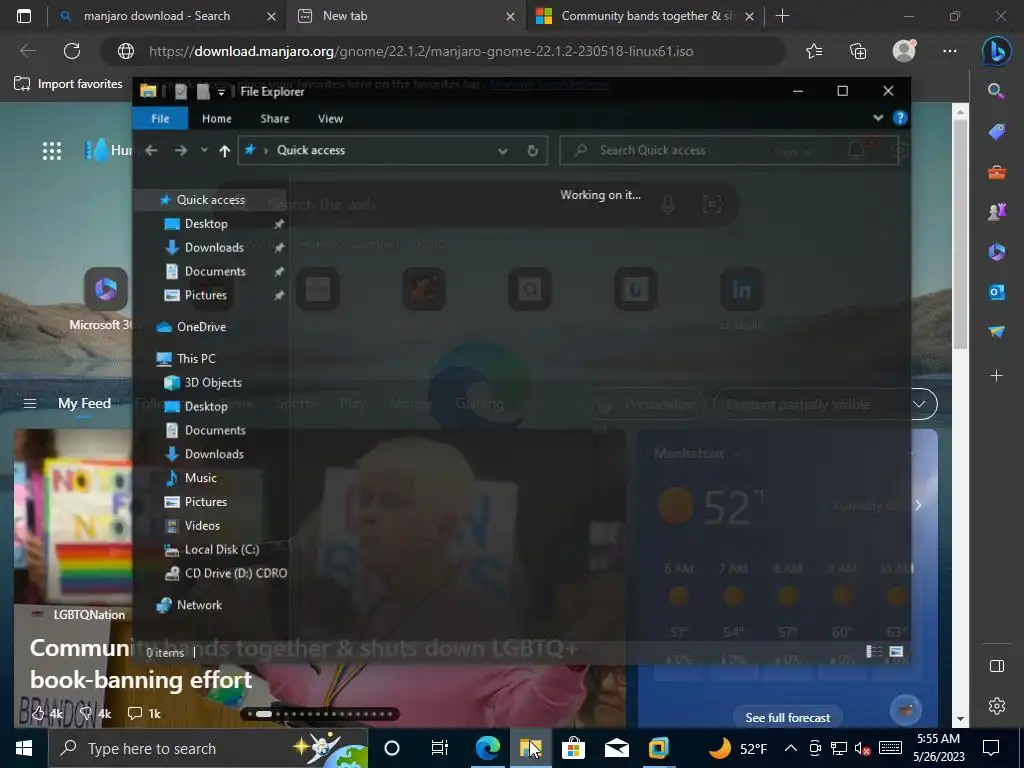Click Edge browser refresh icon
Screen dimensions: 1024x768
[72, 51]
